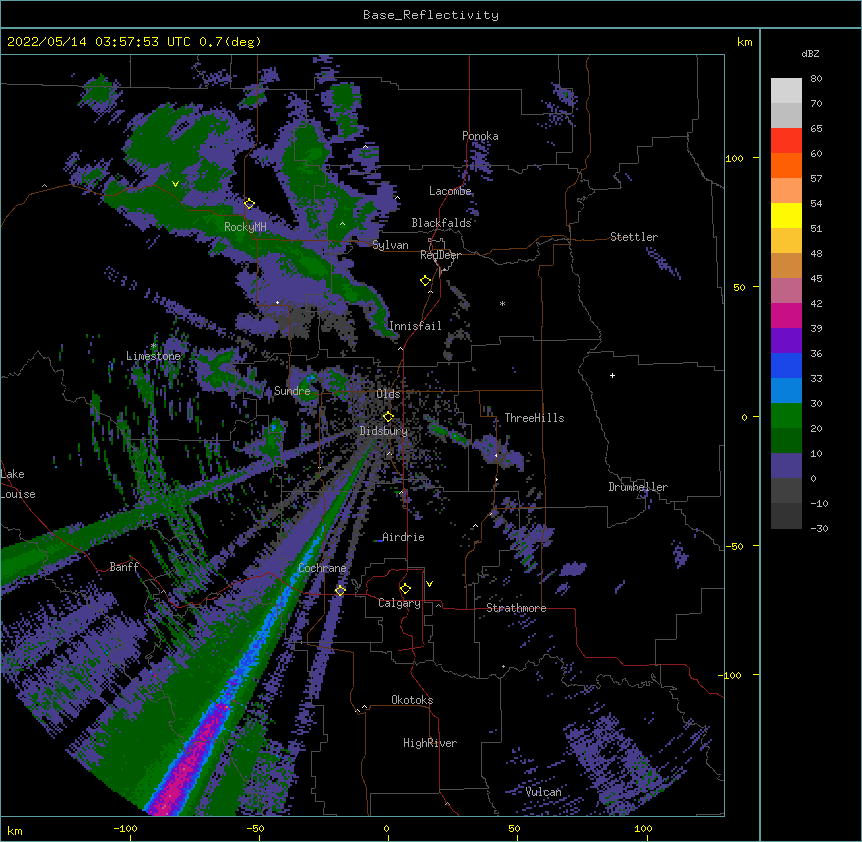Select the bright green 20-30 dBZ legend swatch

tap(786, 416)
